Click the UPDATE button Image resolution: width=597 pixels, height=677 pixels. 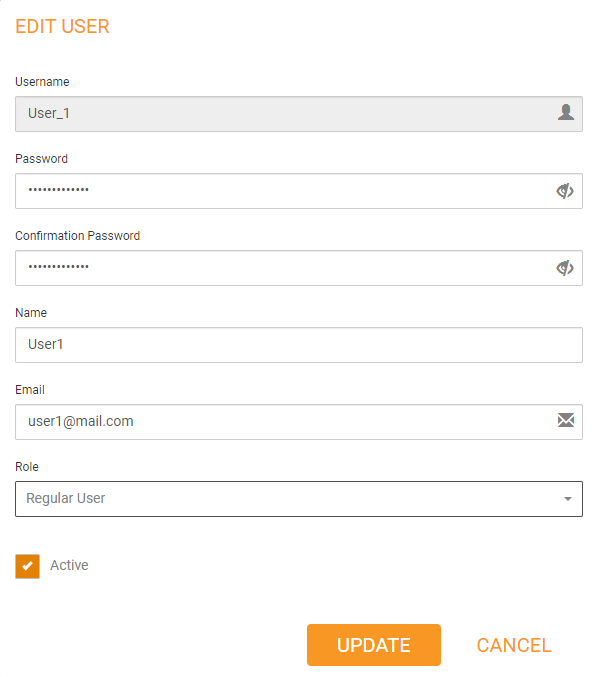coord(374,645)
